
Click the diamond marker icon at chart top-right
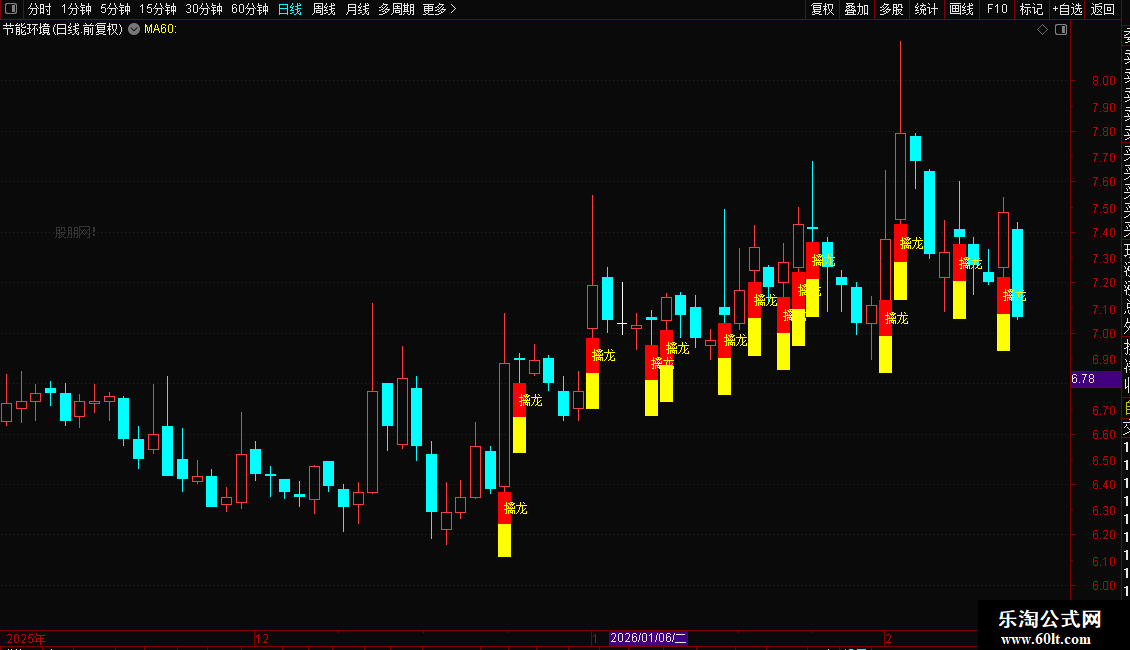click(x=1042, y=30)
